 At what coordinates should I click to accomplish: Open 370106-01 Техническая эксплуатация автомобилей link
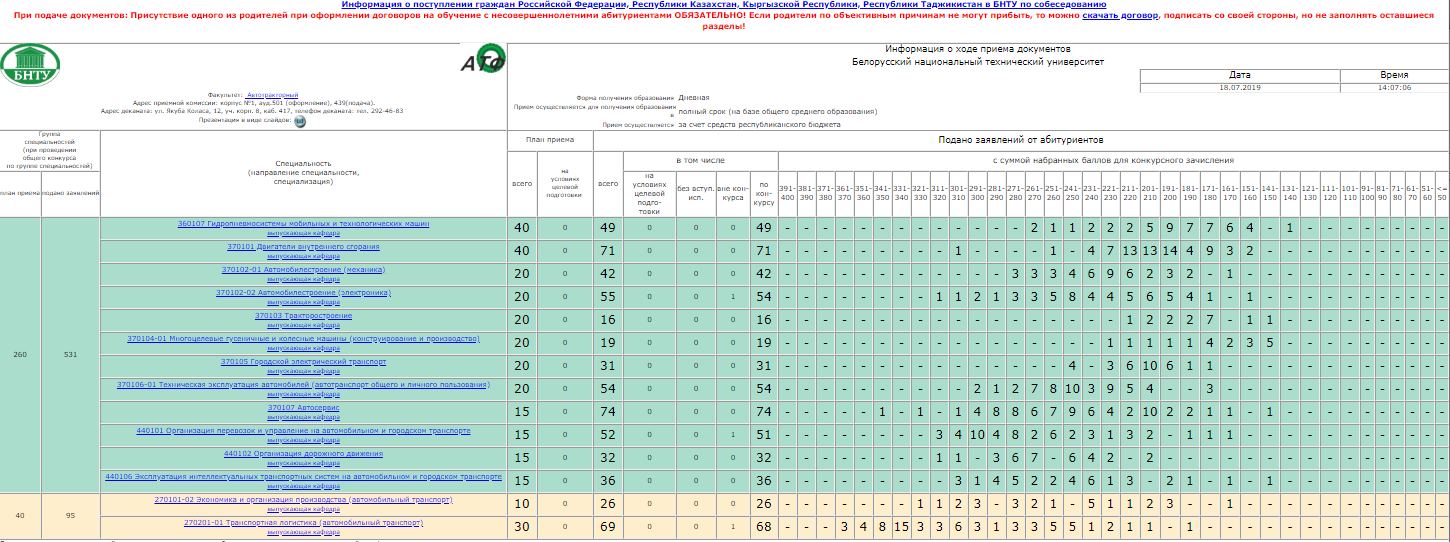[x=303, y=384]
